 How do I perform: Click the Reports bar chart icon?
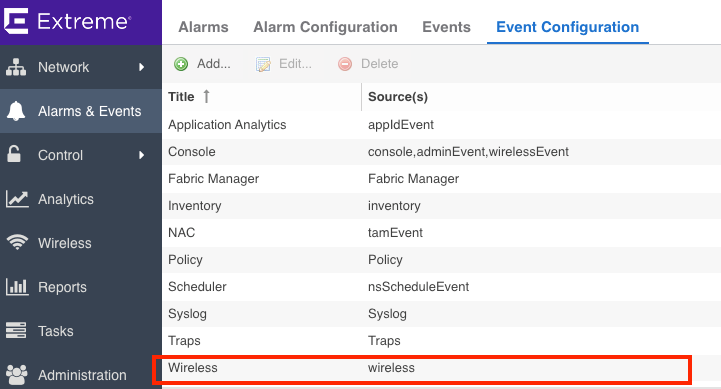pos(17,286)
